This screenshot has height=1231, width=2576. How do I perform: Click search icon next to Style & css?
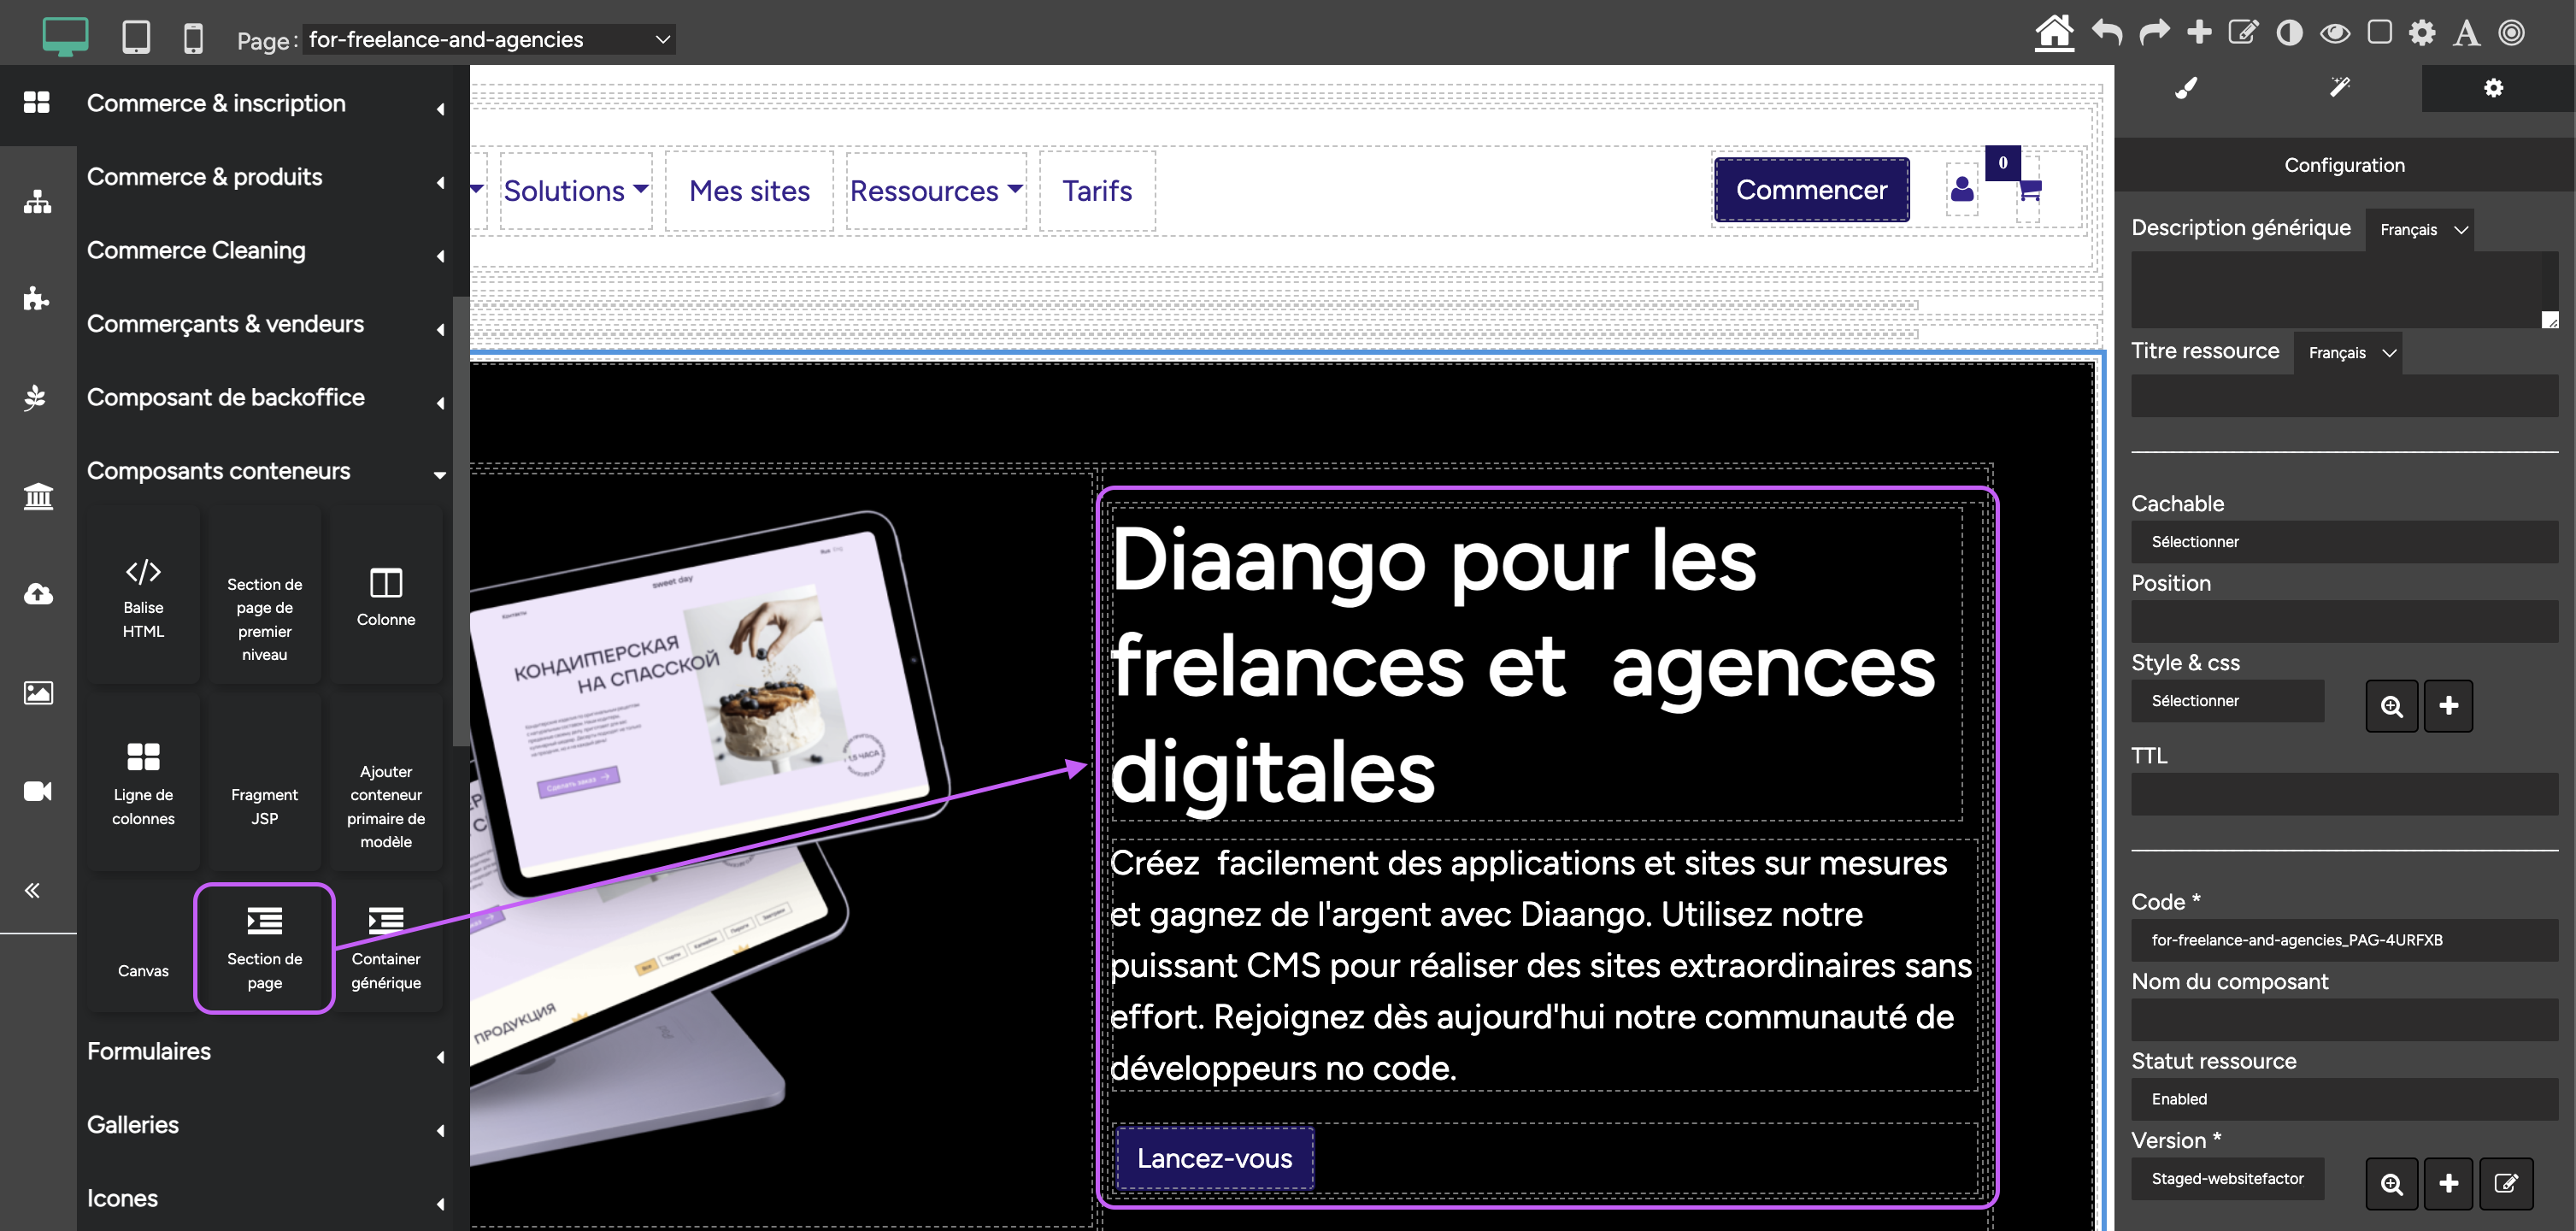click(x=2391, y=706)
